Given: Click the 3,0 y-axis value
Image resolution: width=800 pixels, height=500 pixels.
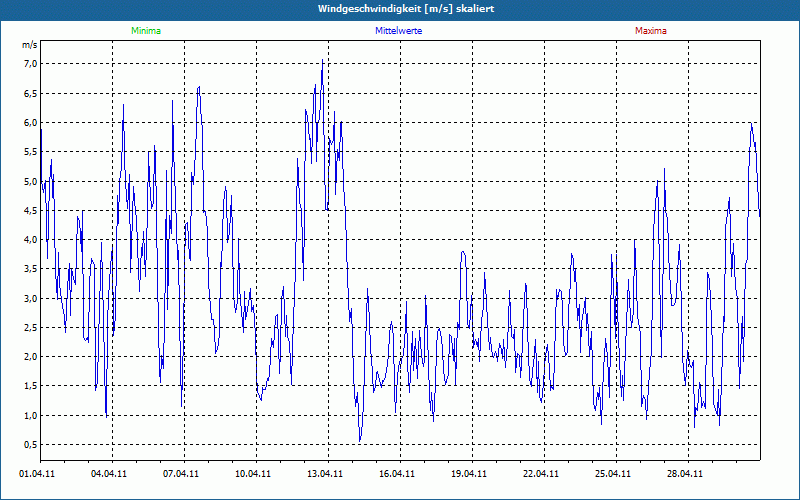Looking at the screenshot, I should click(31, 298).
